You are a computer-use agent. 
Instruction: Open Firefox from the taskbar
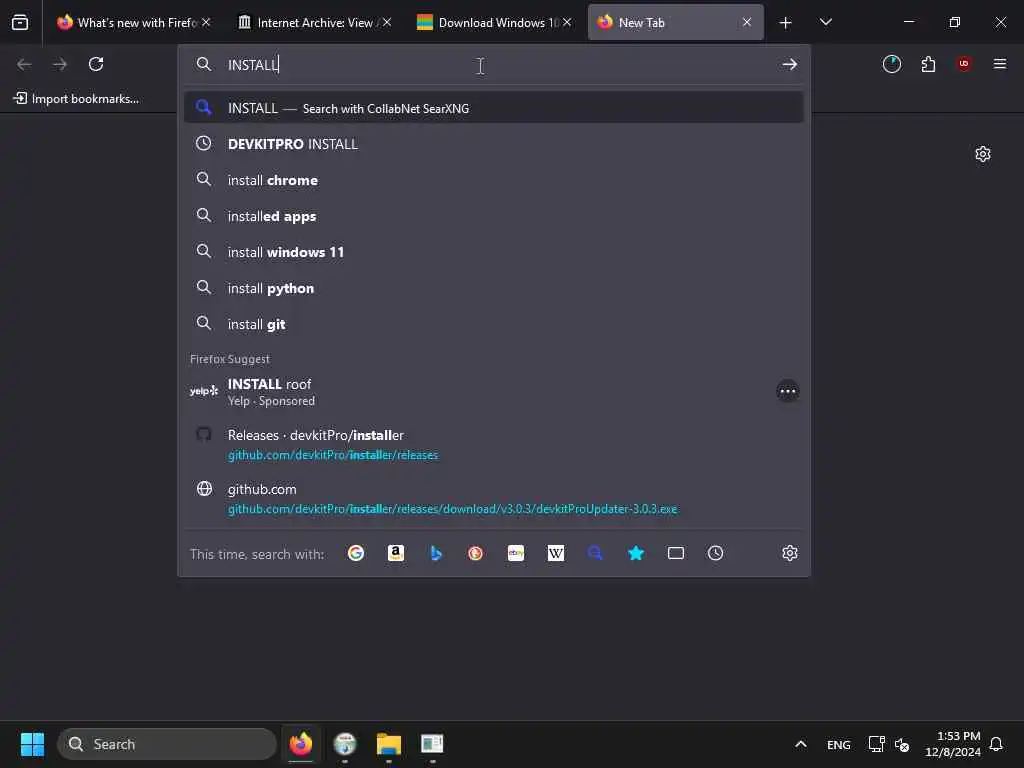tap(301, 744)
